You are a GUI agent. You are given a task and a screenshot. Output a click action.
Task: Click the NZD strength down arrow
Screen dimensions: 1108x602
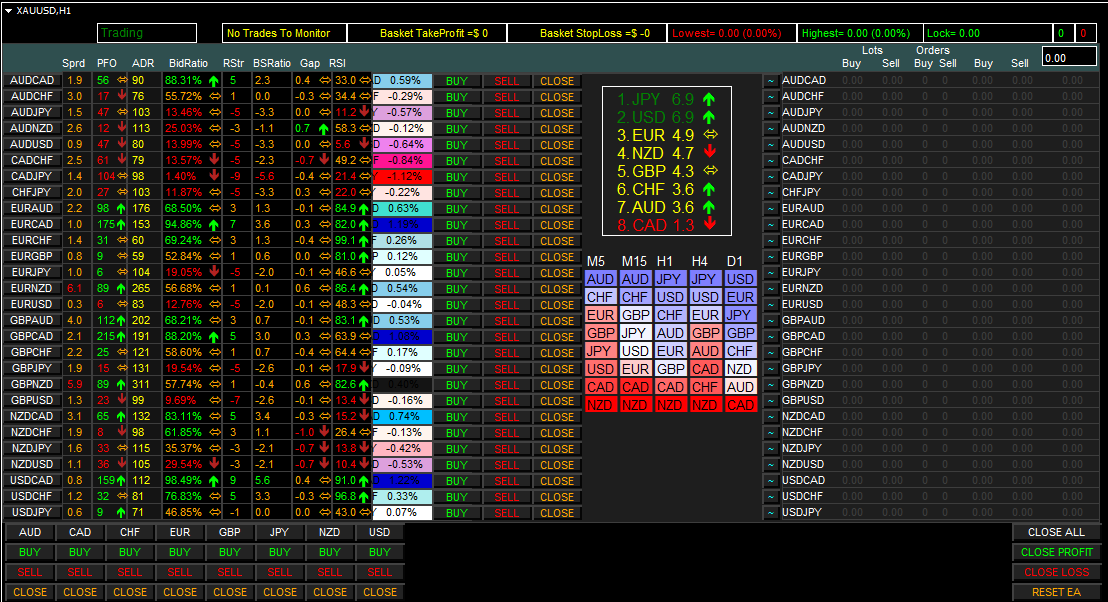709,153
